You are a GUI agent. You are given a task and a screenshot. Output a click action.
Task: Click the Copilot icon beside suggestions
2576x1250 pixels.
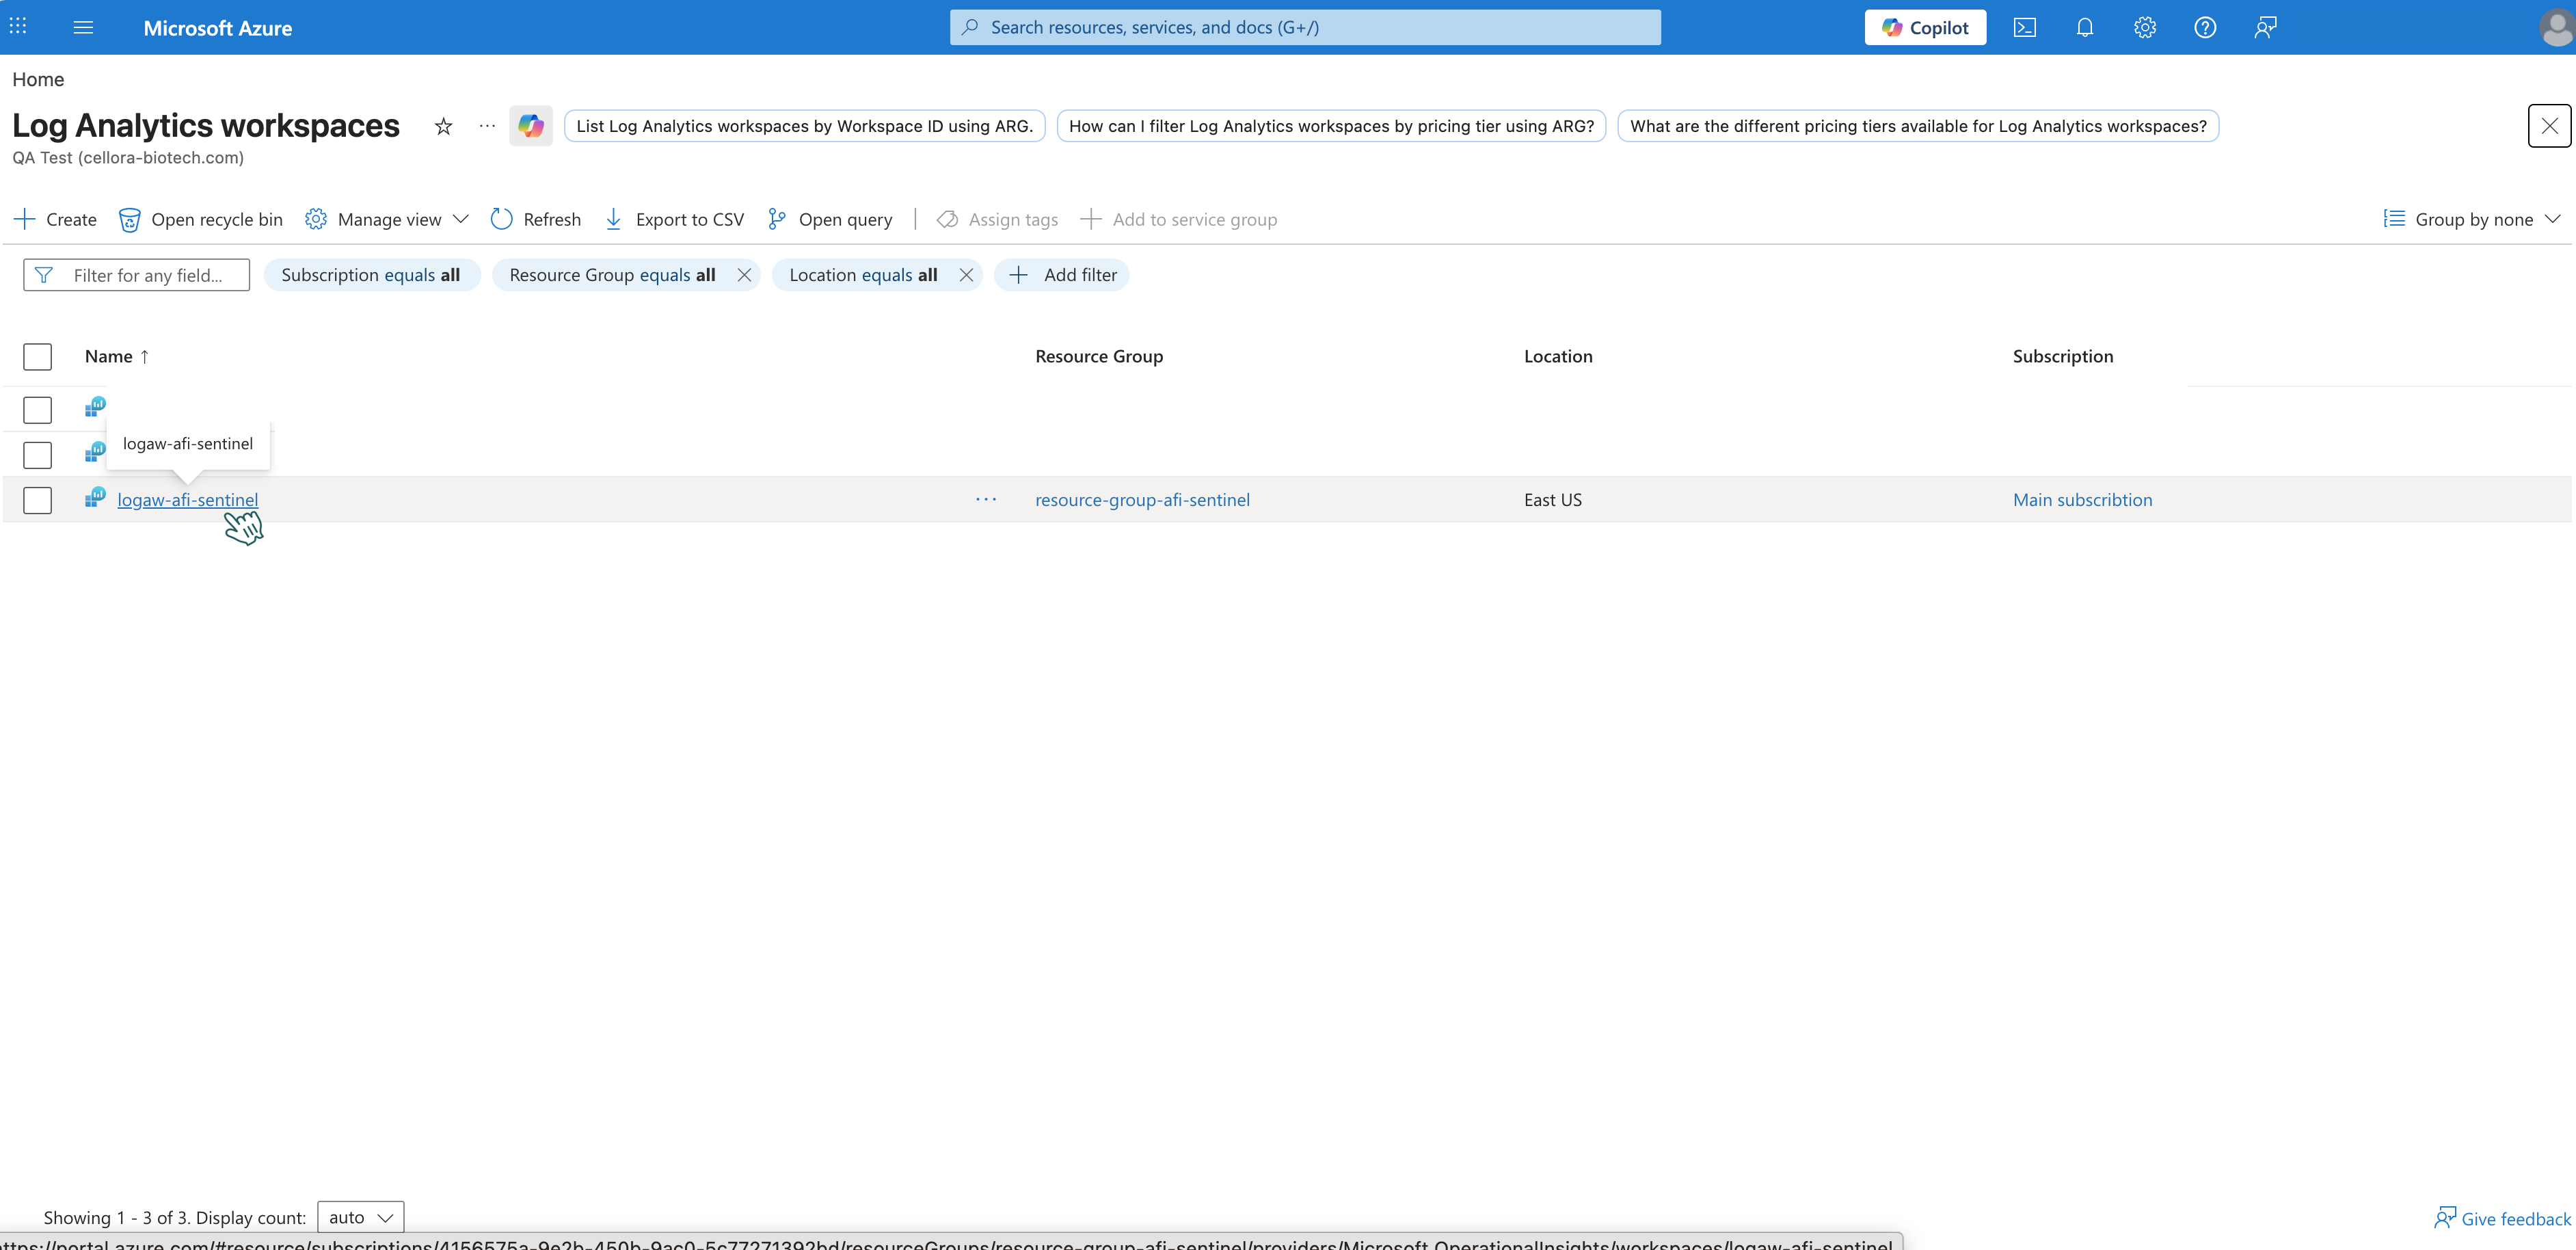(530, 126)
